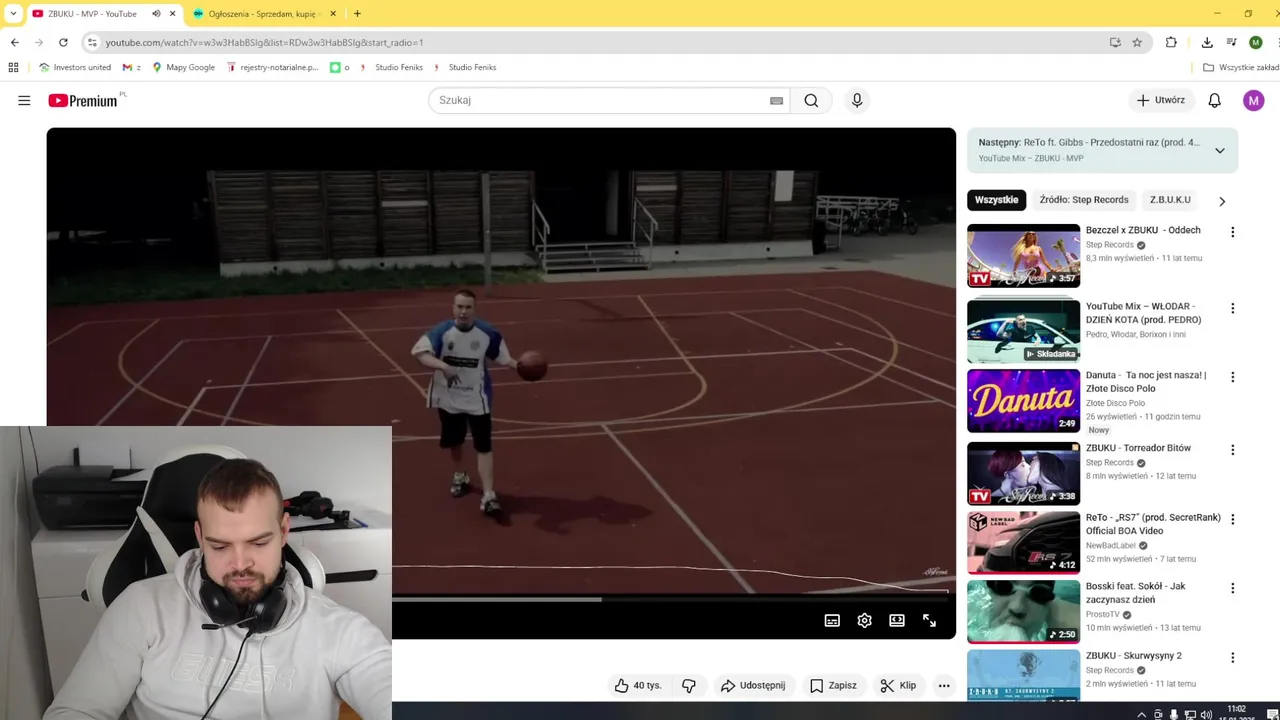Open the purple M account avatar

coord(1254,100)
